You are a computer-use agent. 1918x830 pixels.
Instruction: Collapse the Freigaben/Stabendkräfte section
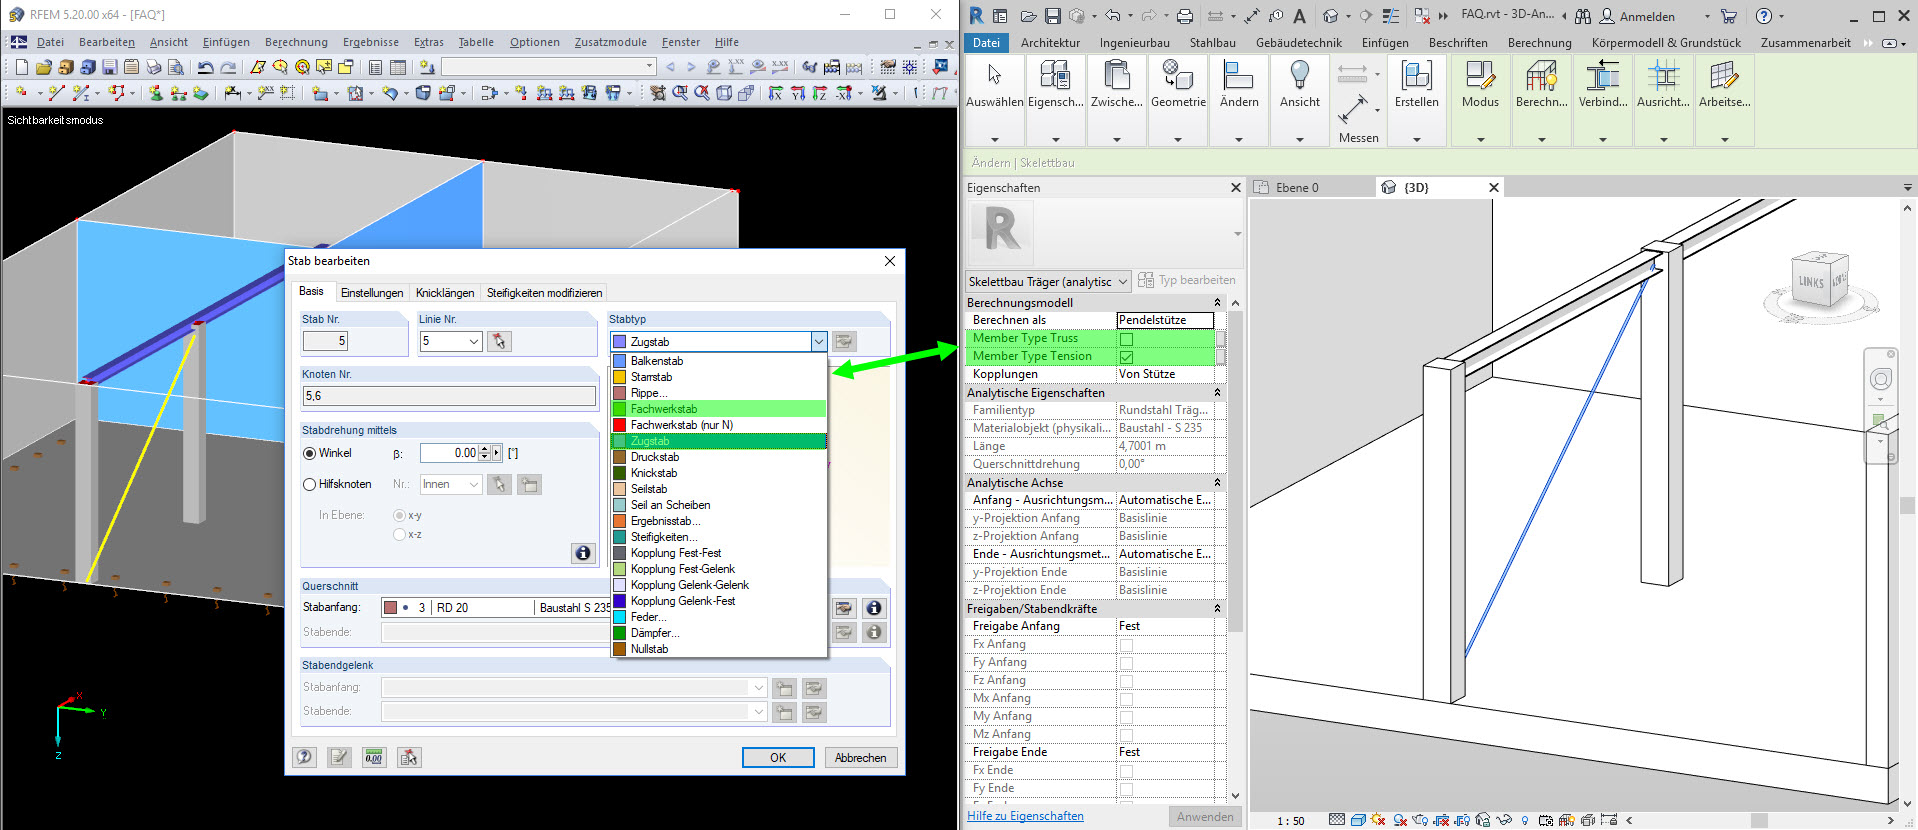(x=1217, y=609)
